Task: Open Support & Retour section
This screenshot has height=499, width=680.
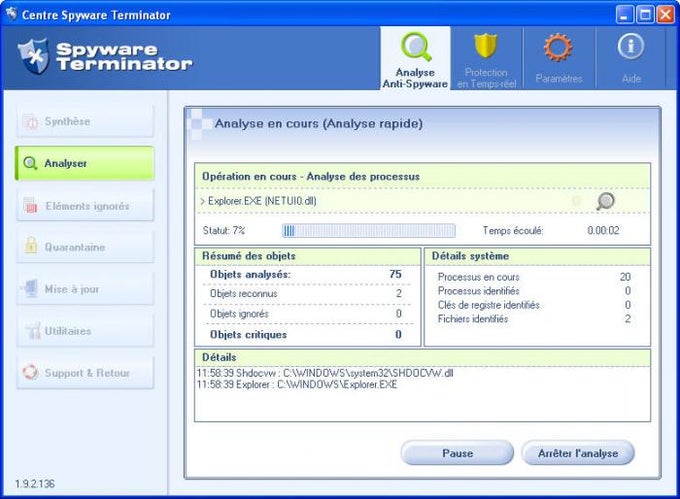Action: point(85,373)
